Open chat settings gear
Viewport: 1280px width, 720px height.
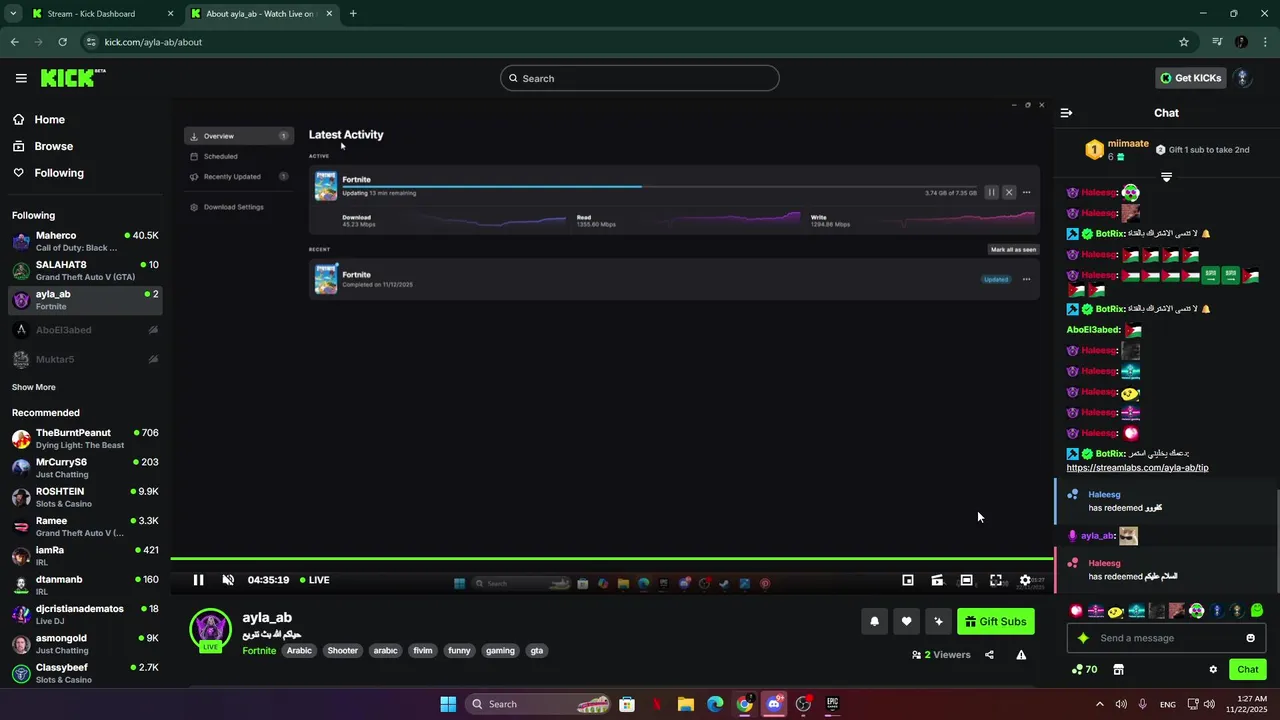(1213, 670)
